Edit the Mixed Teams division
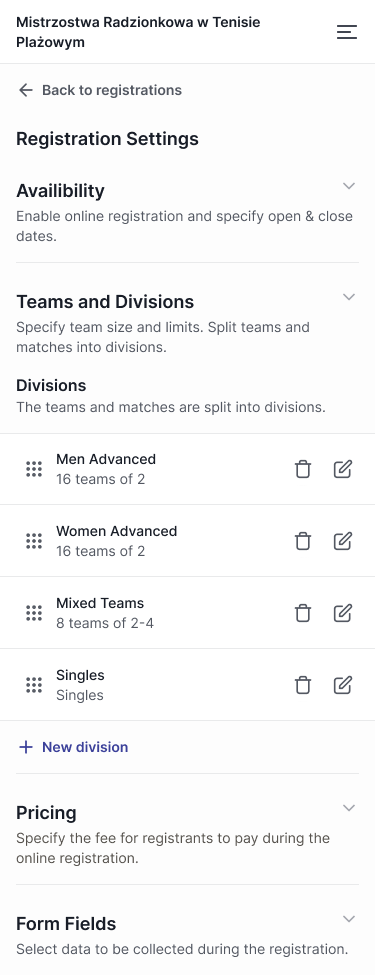 (x=343, y=613)
